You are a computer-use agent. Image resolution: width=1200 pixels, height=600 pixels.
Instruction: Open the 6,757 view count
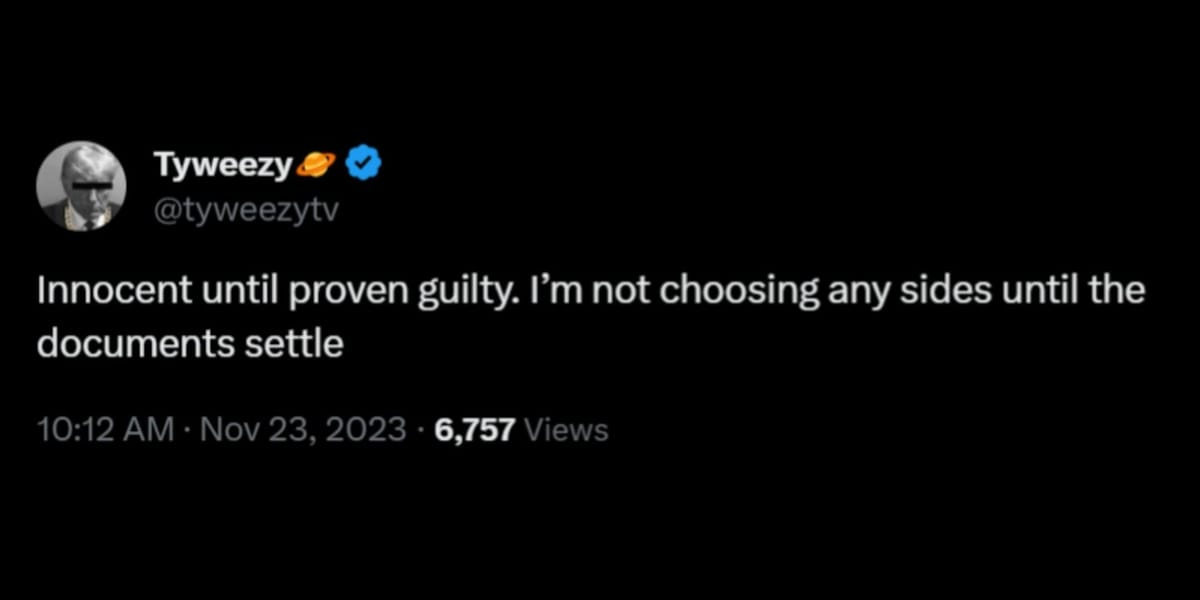pyautogui.click(x=476, y=430)
